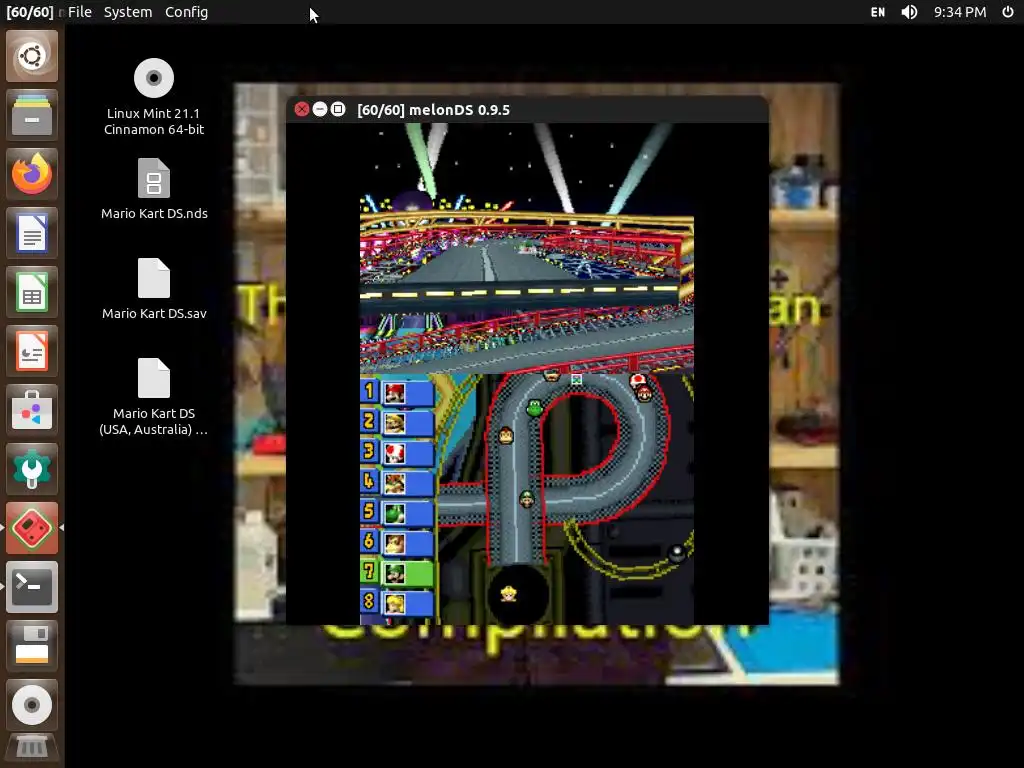The height and width of the screenshot is (768, 1024).
Task: Launch the Files manager from the dock
Action: point(32,115)
